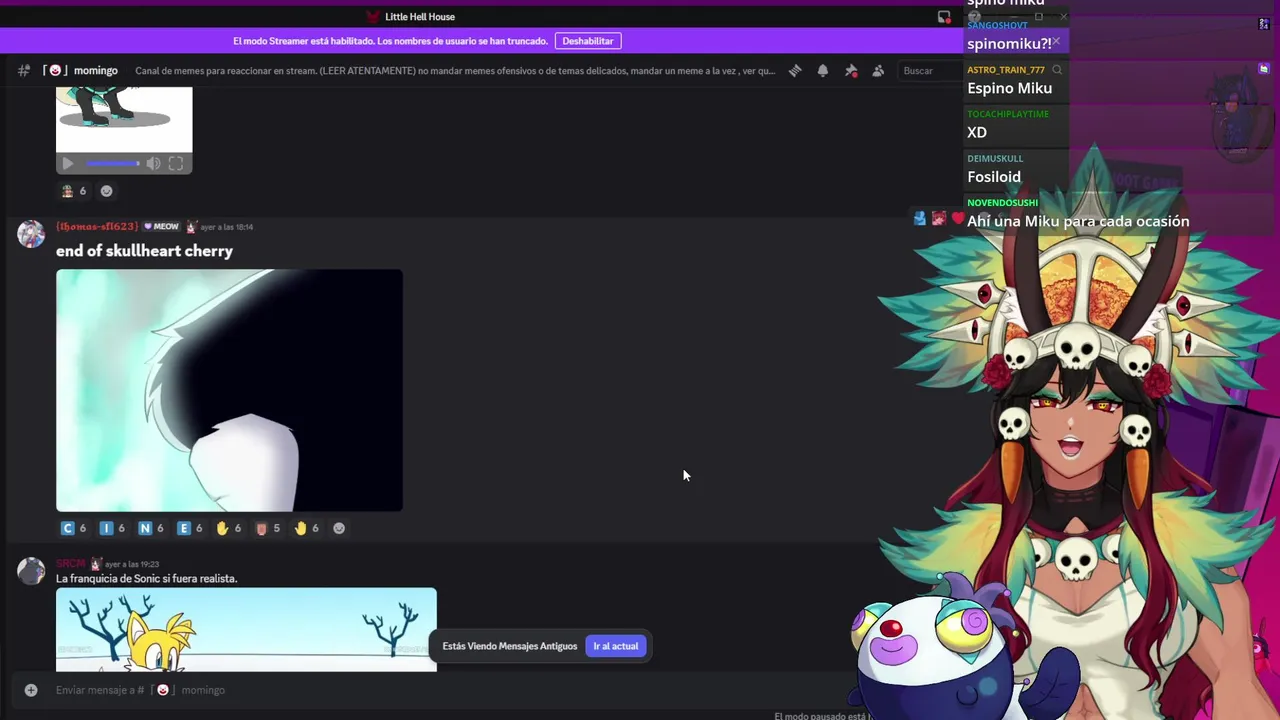Enter fullscreen on the top video
The image size is (1280, 720).
(176, 163)
